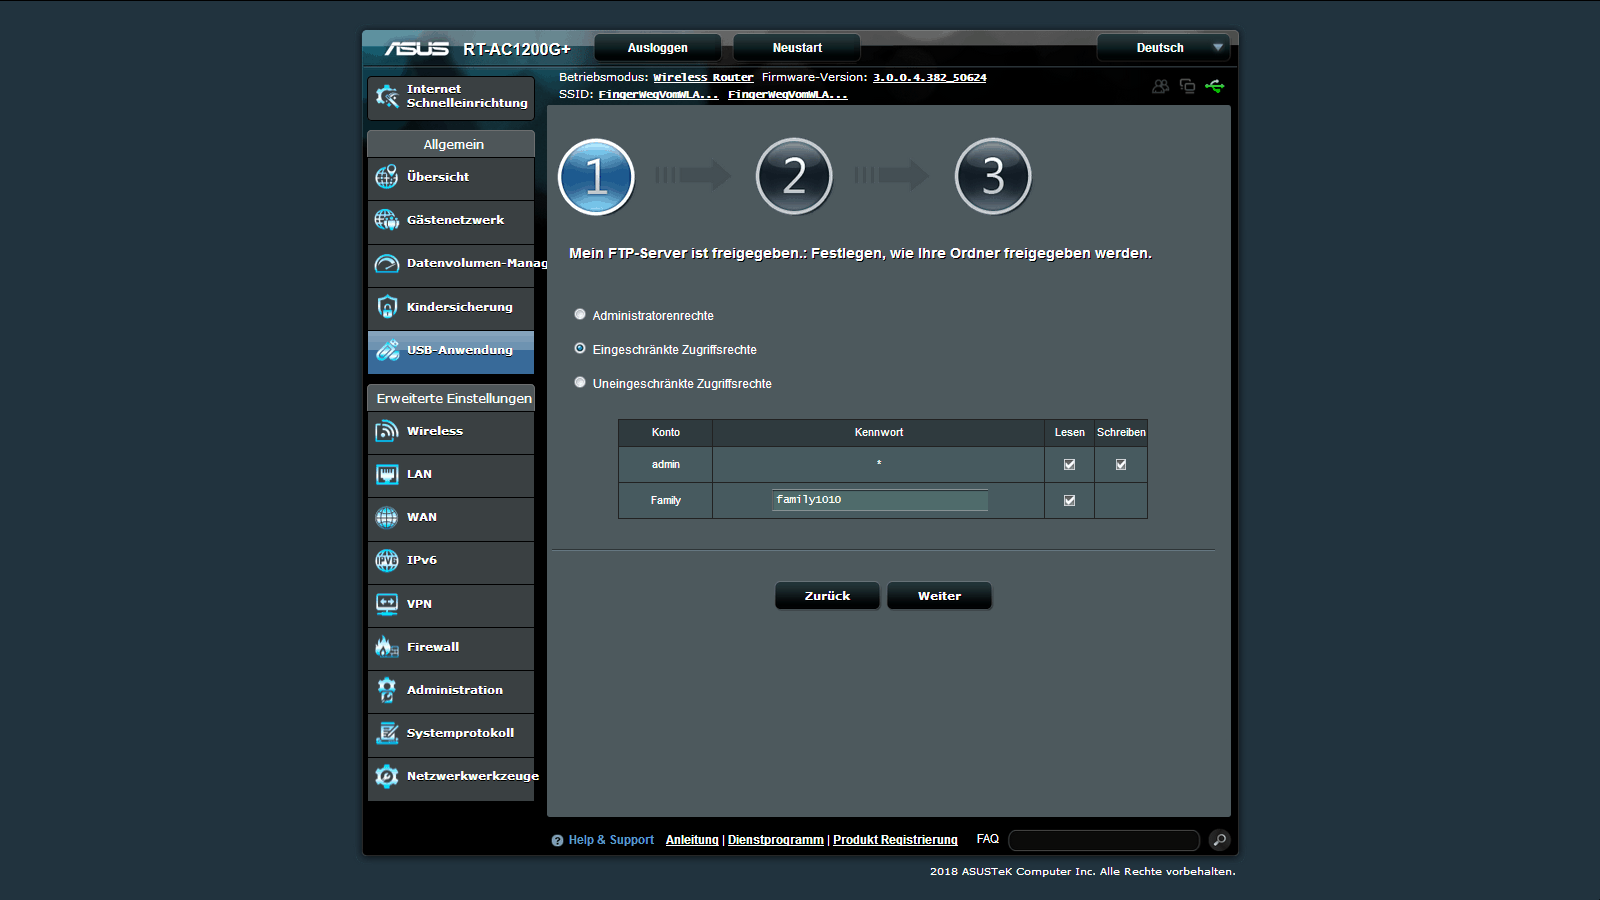Click the Family account cell
1600x900 pixels.
pyautogui.click(x=666, y=501)
